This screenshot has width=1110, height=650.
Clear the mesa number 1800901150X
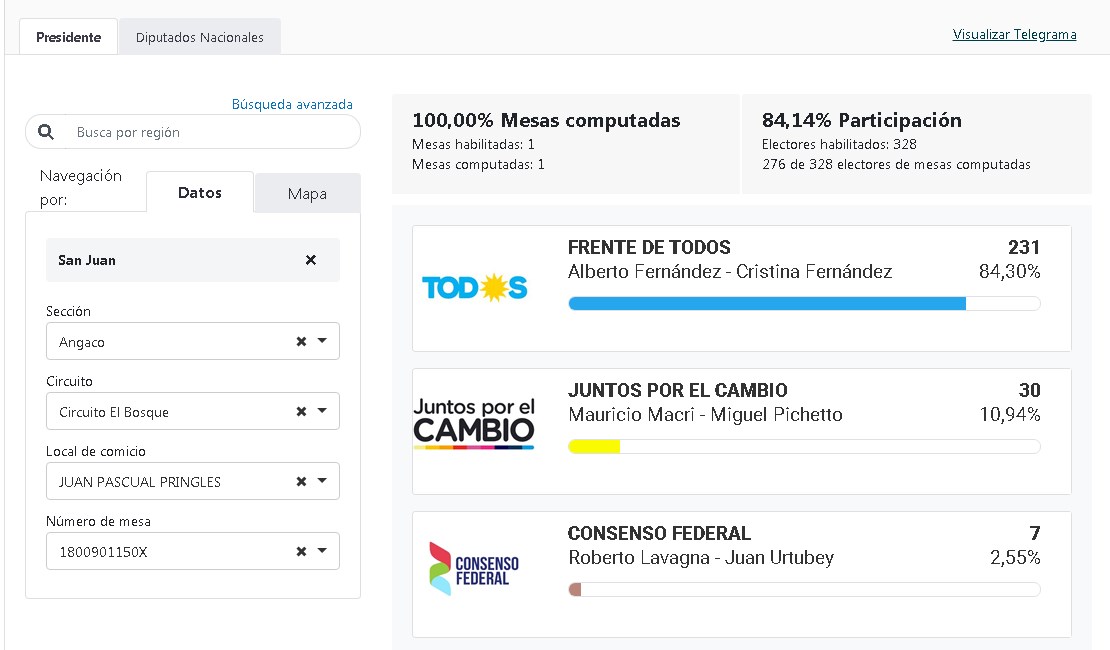pyautogui.click(x=301, y=552)
